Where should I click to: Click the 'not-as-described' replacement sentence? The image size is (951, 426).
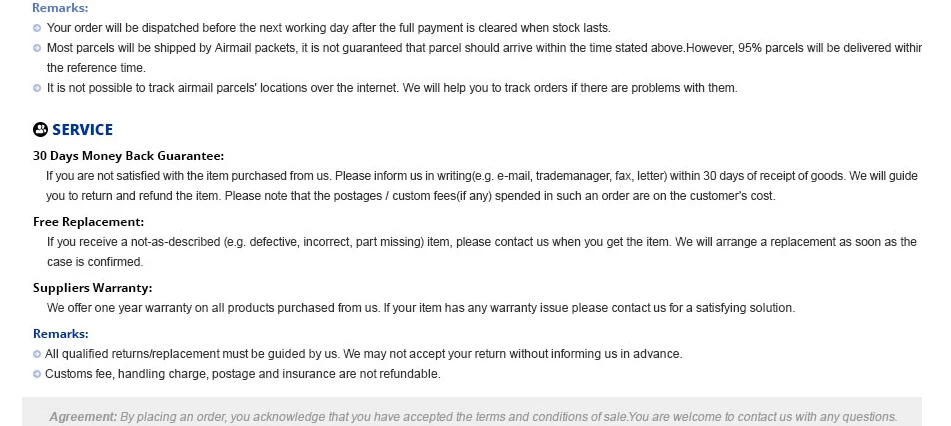pos(482,242)
